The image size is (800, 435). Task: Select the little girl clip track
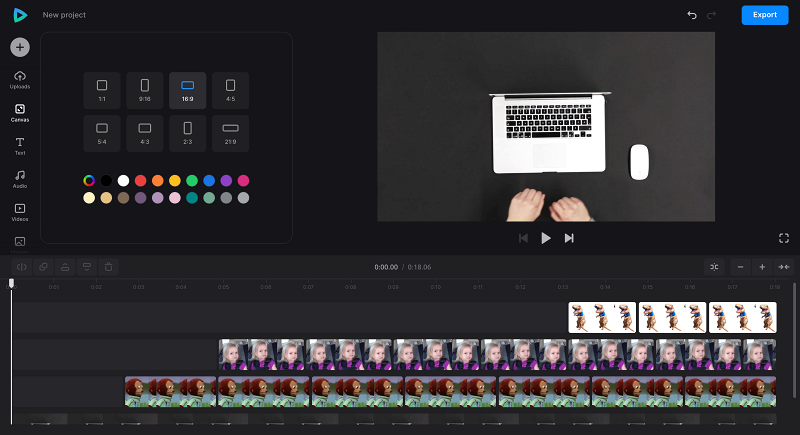point(497,354)
